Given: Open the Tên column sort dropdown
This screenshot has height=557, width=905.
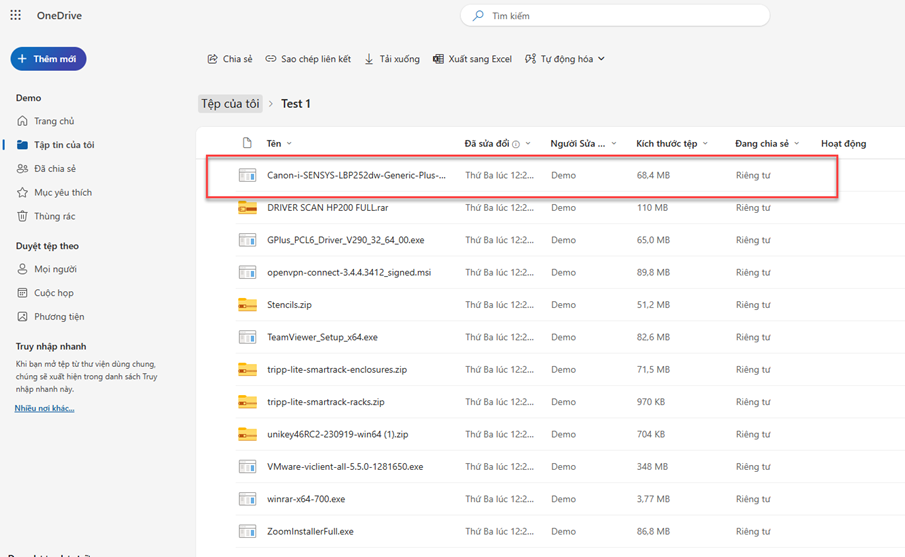Looking at the screenshot, I should [289, 144].
